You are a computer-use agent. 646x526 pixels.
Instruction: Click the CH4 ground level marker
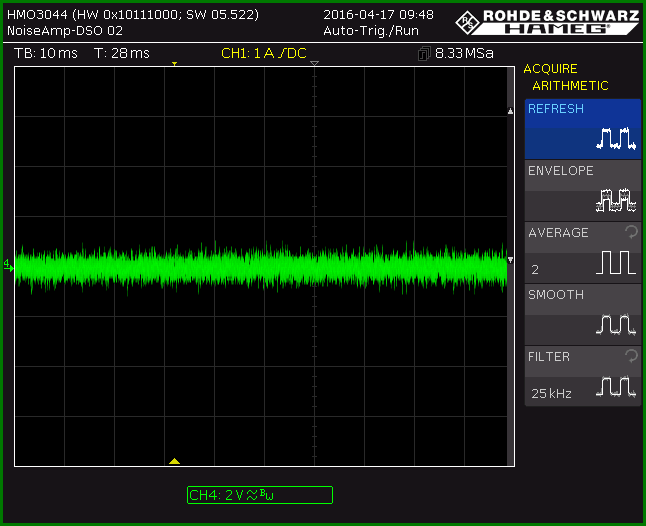coord(9,266)
